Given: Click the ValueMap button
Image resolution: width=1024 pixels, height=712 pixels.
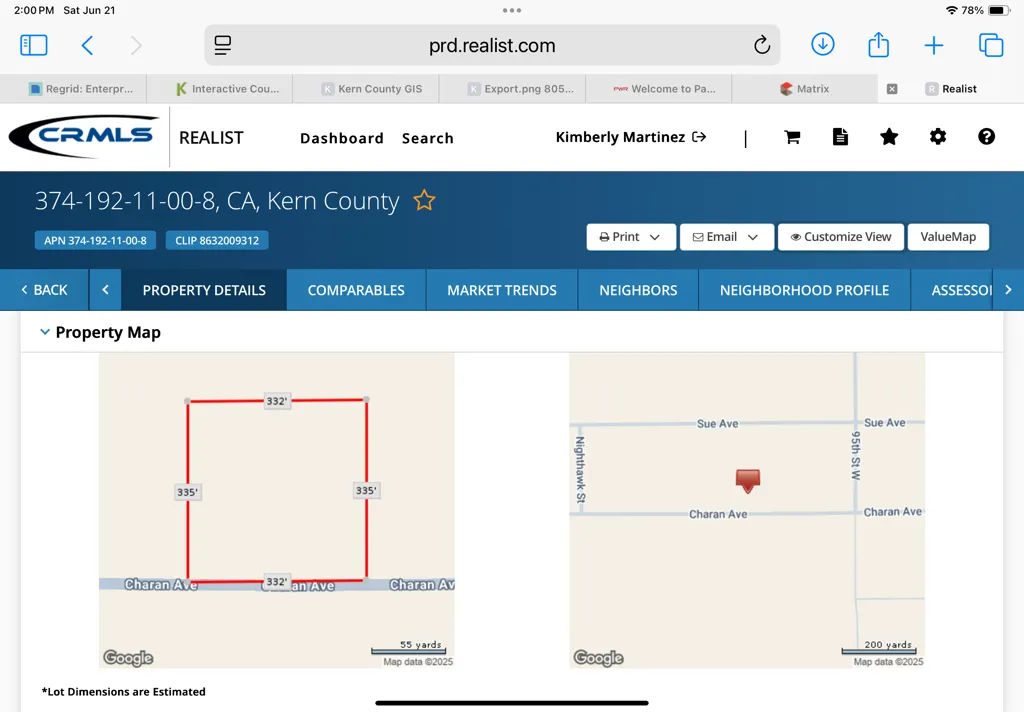Looking at the screenshot, I should tap(948, 237).
